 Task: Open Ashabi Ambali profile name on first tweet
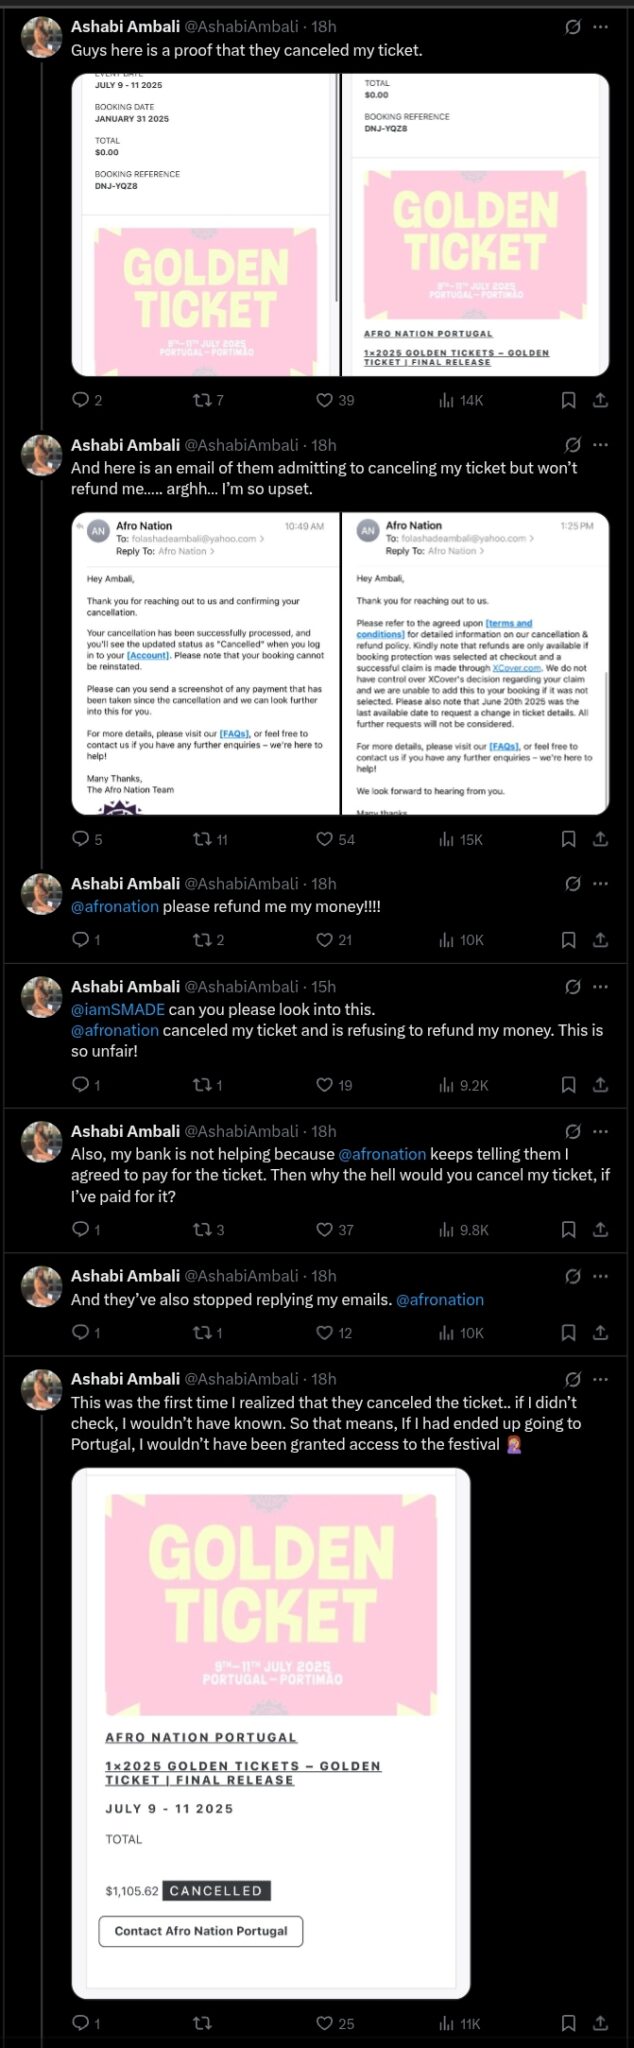click(x=125, y=27)
